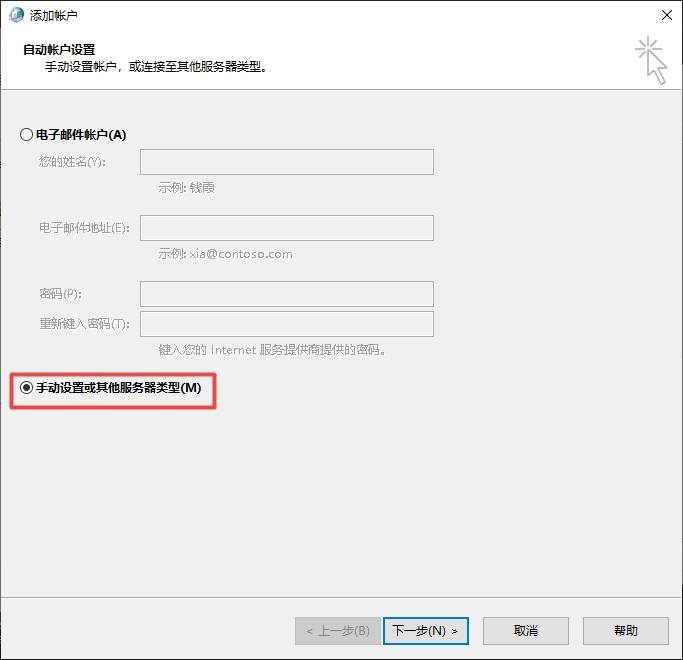This screenshot has height=660, width=683.
Task: Click the 自动帐户设置 heading
Action: coord(59,50)
